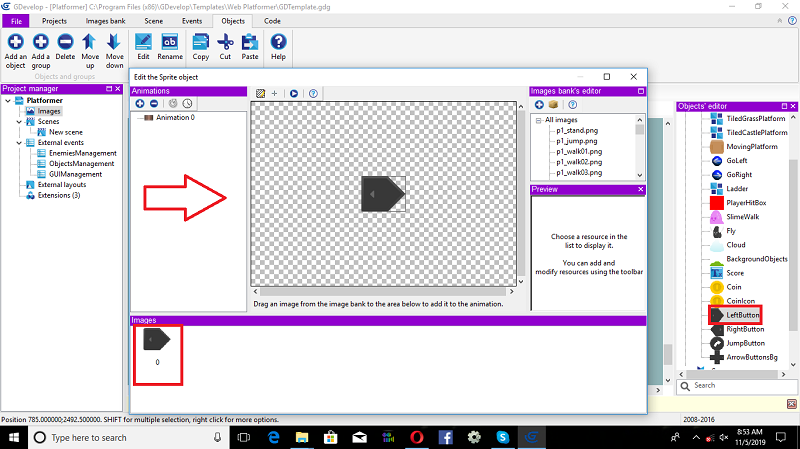
Task: Click Add a group in the ribbon
Action: (41, 51)
